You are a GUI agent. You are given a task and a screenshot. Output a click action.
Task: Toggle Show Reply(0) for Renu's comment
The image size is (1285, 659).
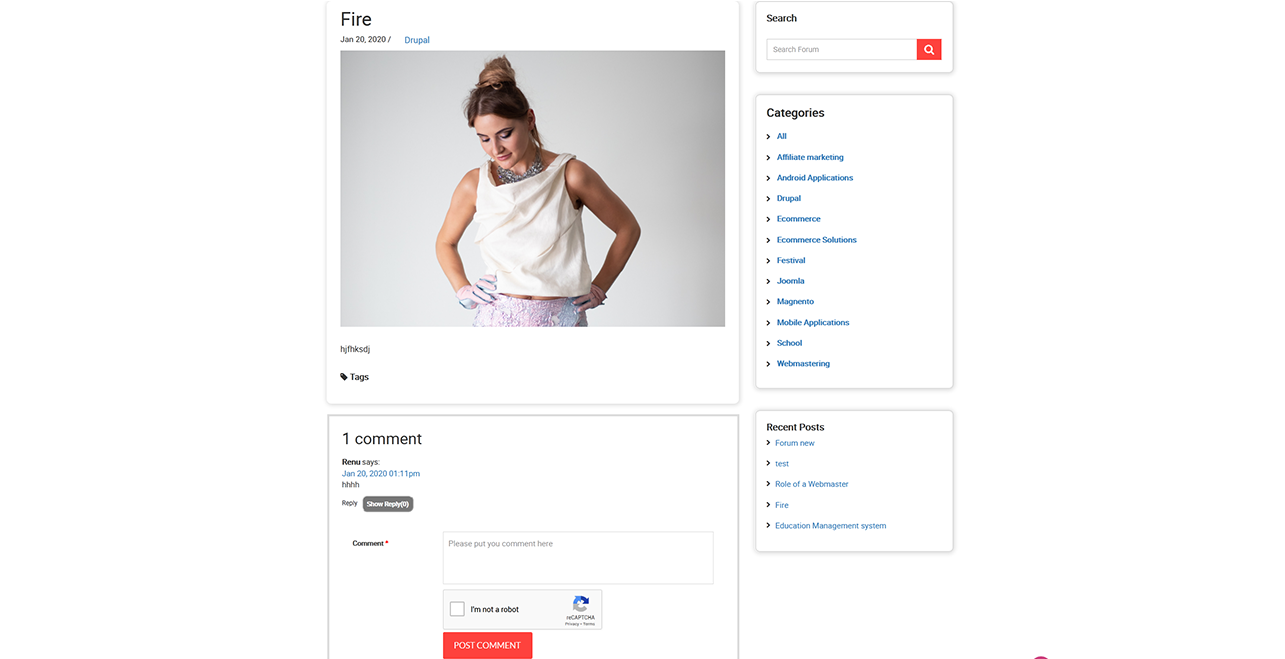coord(388,504)
